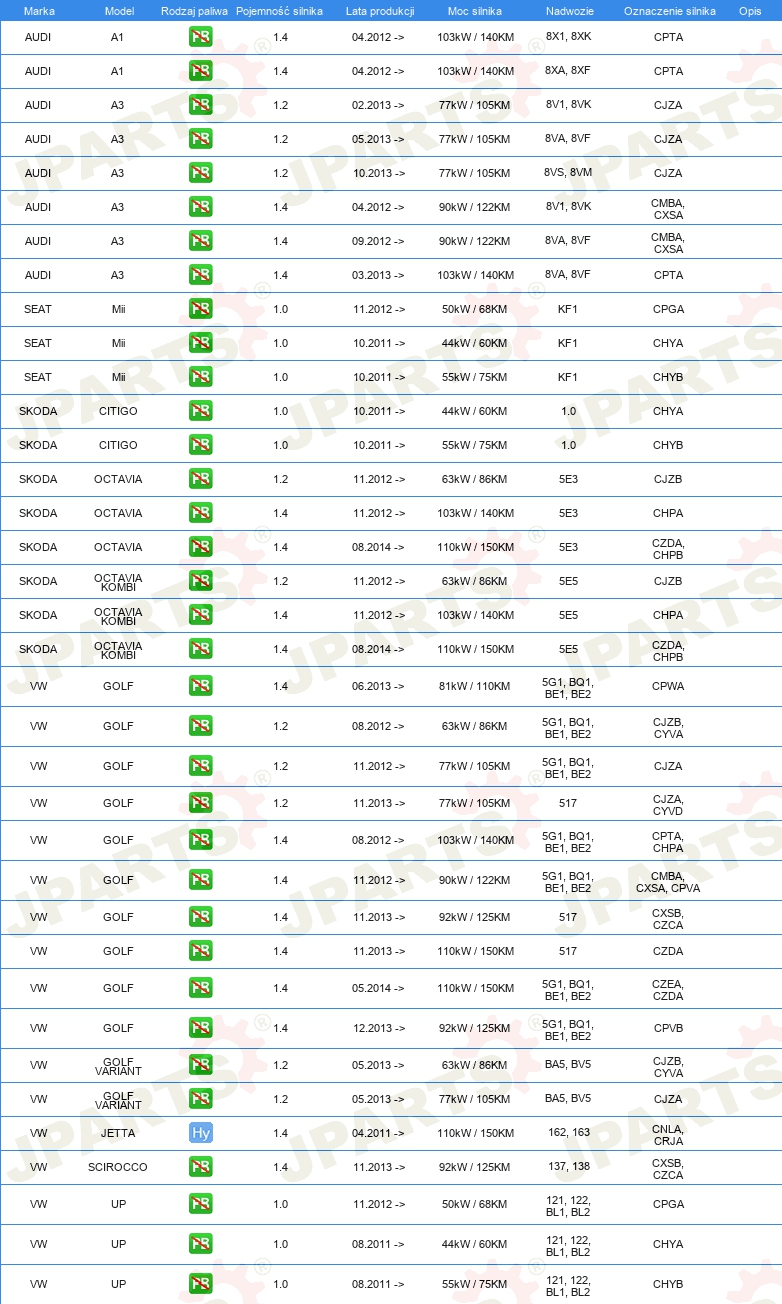782x1304 pixels.
Task: Click petrol fuel icon in Audi A1 8X1, 8XK row
Action: 200,37
